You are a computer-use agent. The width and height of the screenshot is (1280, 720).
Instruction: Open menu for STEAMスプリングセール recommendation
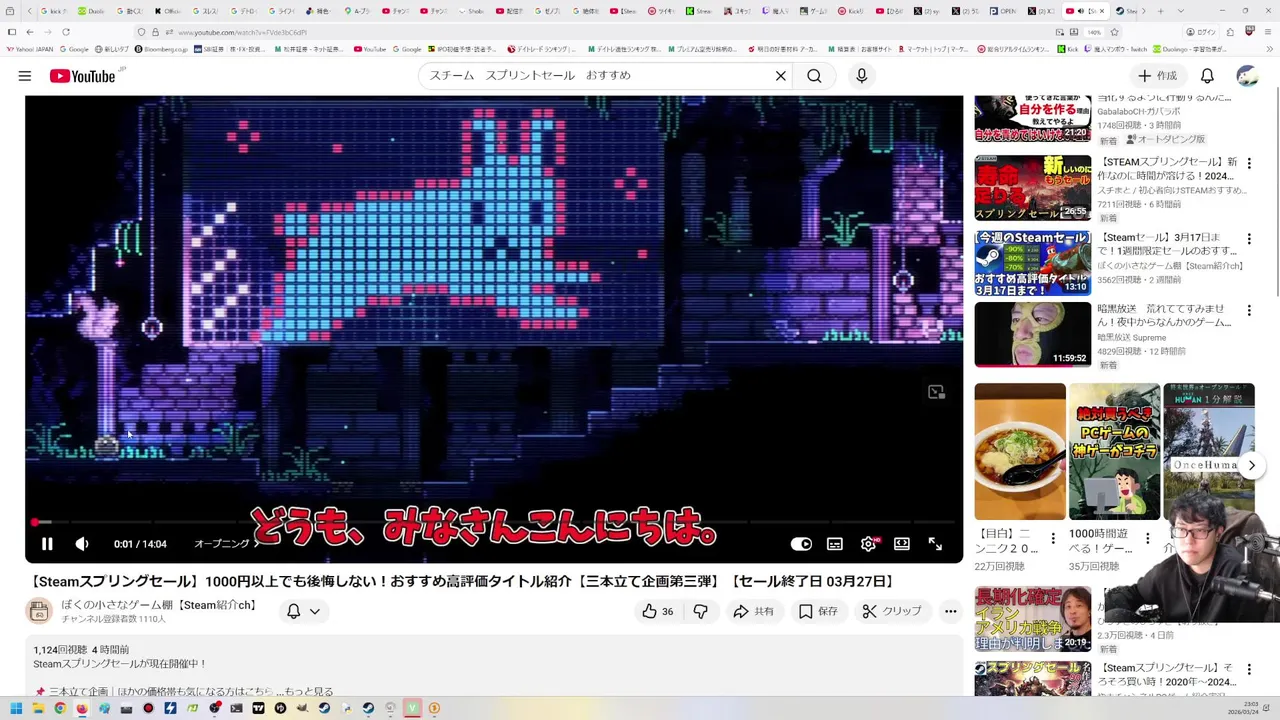click(x=1248, y=164)
